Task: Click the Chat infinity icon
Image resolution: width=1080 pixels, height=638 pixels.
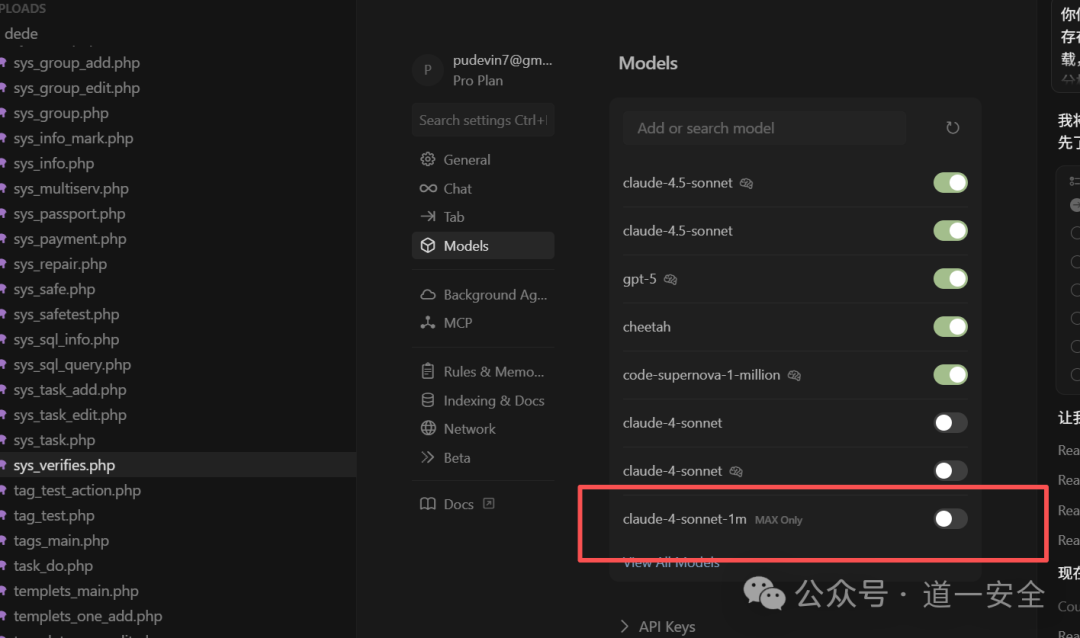Action: coord(428,188)
